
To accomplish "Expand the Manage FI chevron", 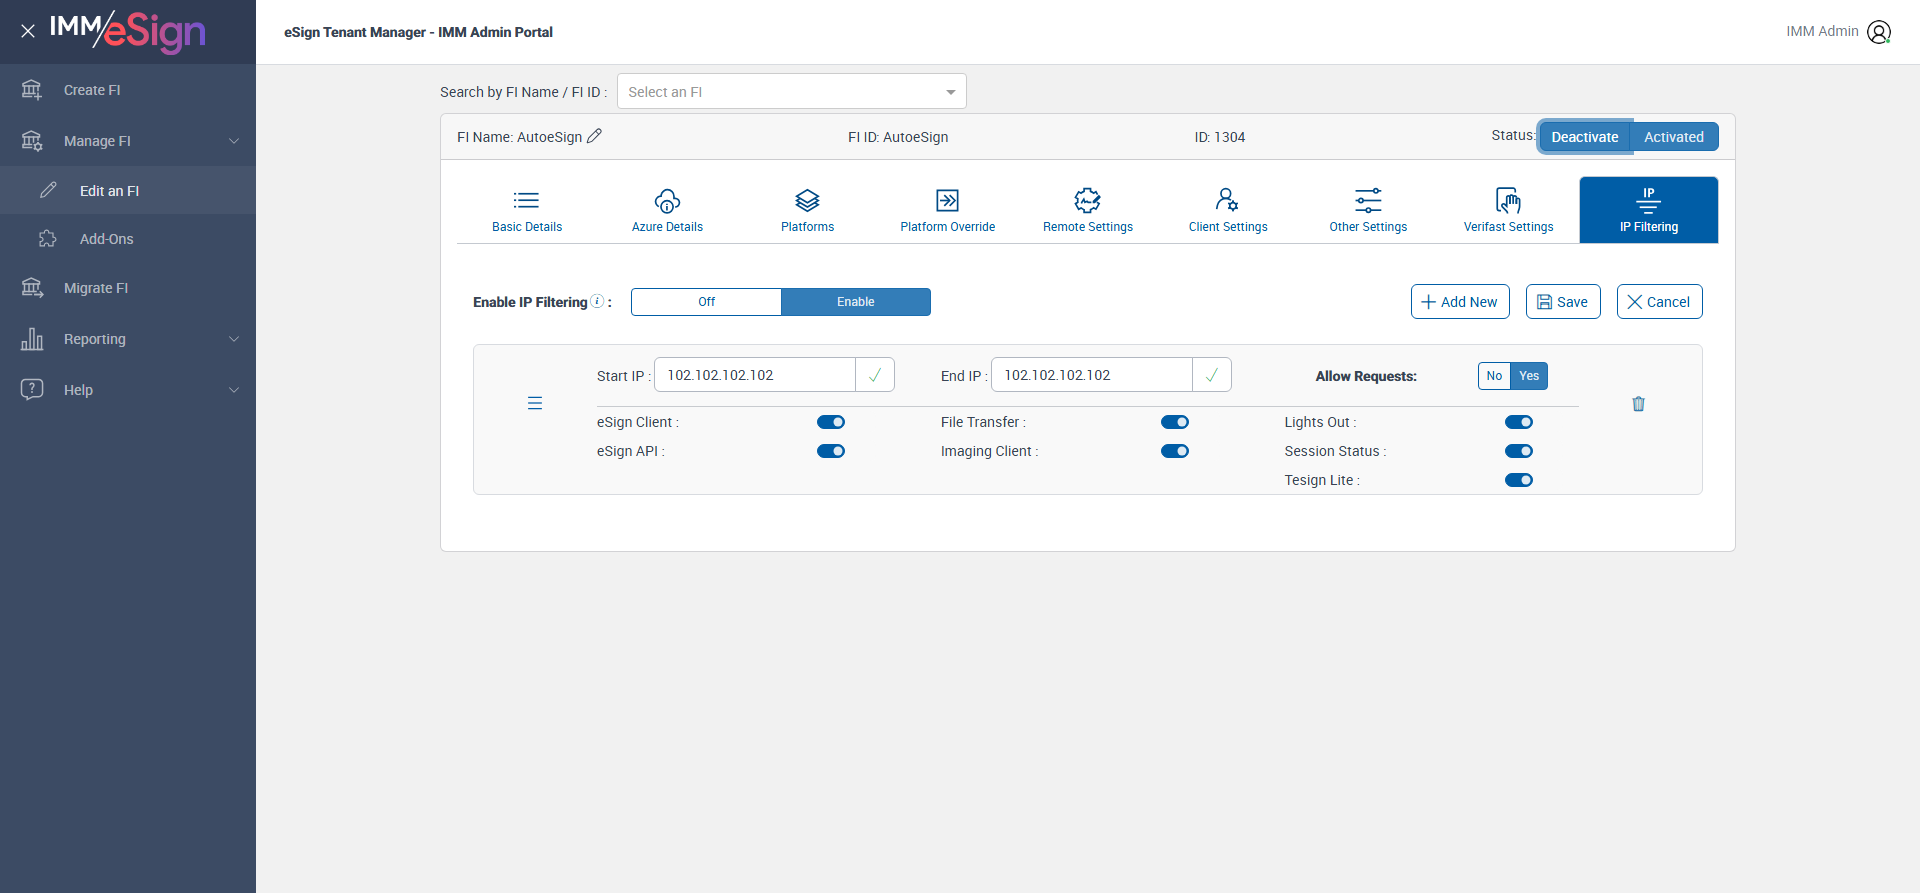I will tap(234, 141).
